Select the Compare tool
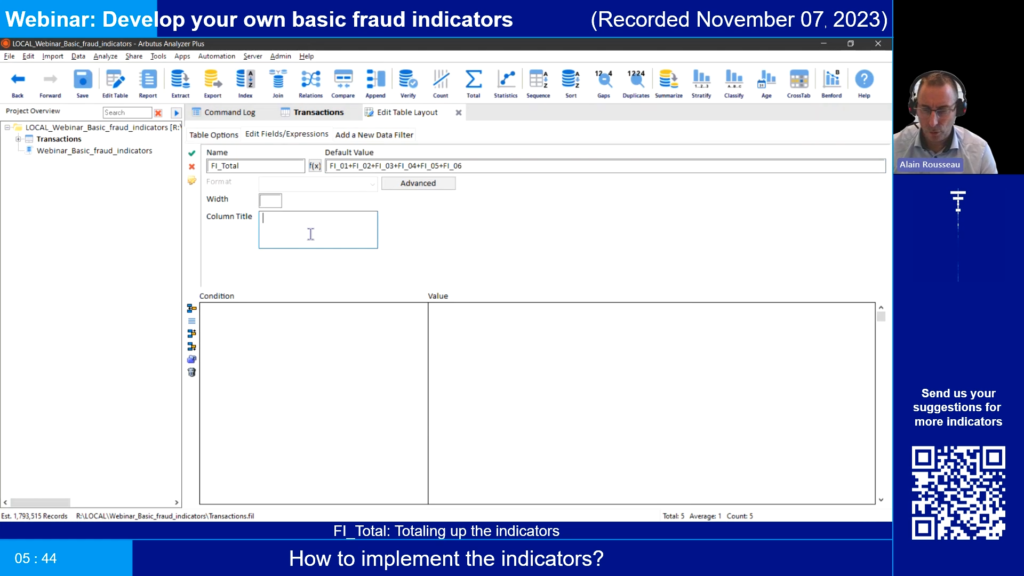 click(343, 84)
